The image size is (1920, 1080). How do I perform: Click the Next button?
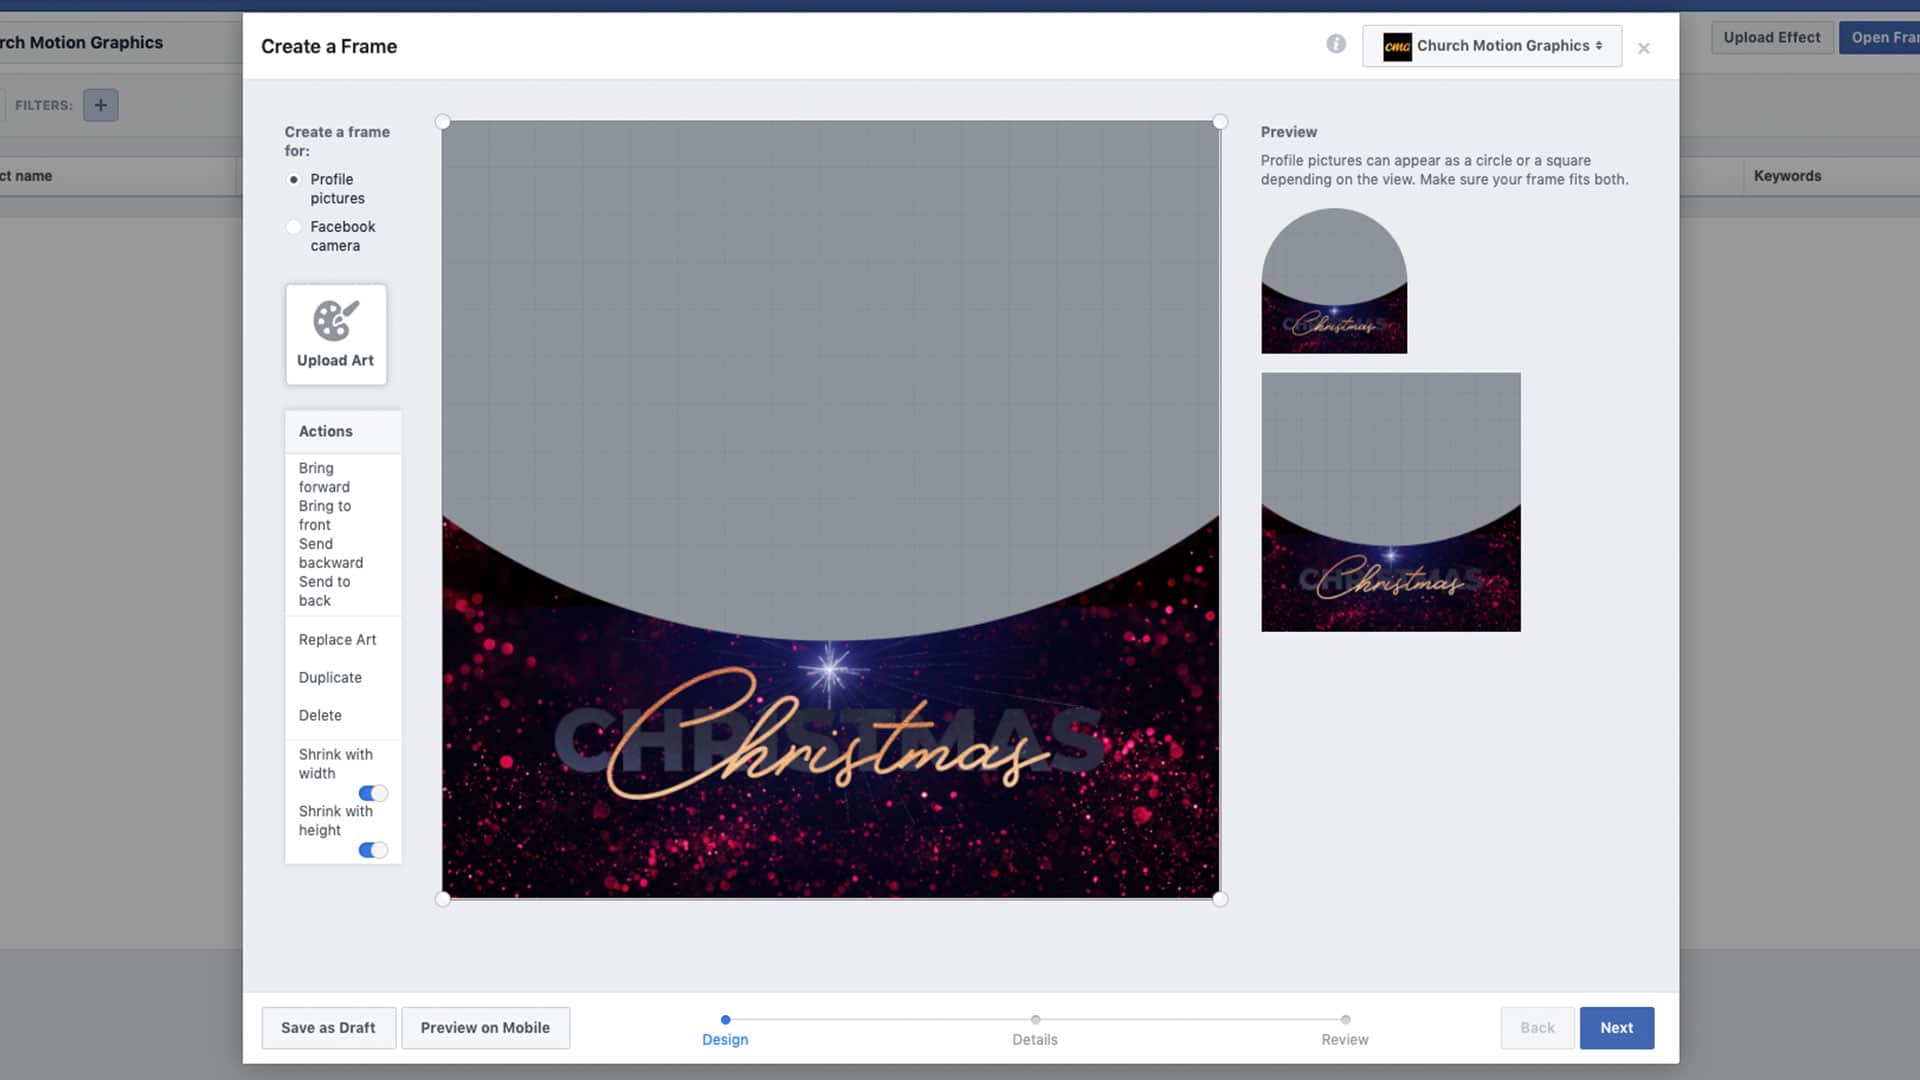click(x=1616, y=1028)
